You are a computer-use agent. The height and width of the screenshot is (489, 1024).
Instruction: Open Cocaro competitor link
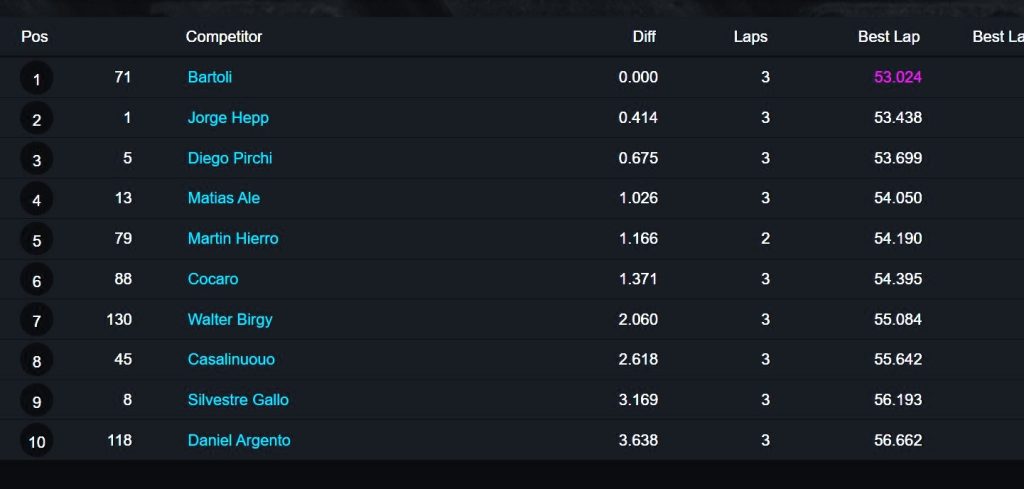click(213, 279)
